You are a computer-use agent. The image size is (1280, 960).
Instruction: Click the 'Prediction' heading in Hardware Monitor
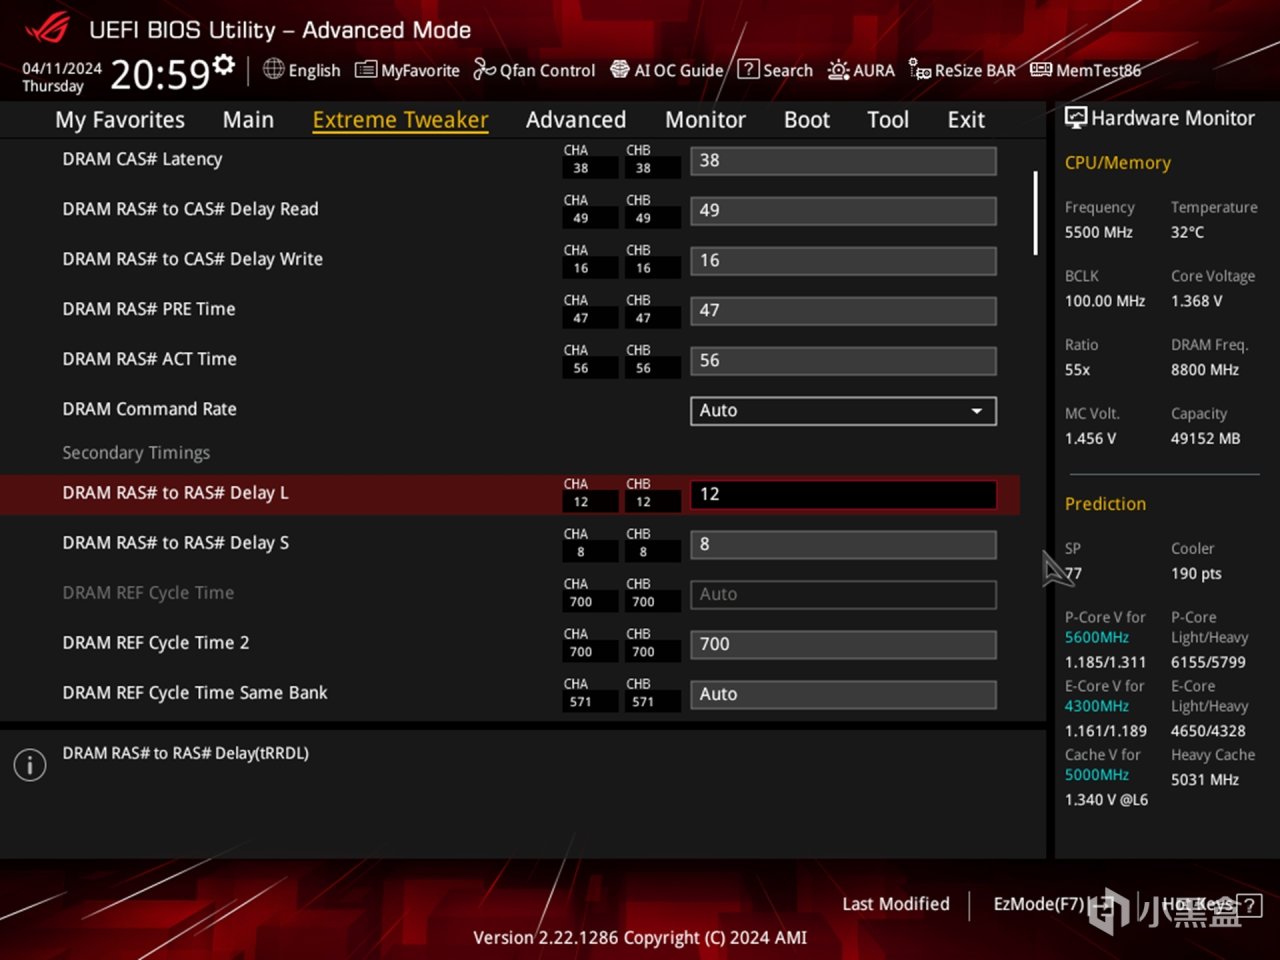1105,504
